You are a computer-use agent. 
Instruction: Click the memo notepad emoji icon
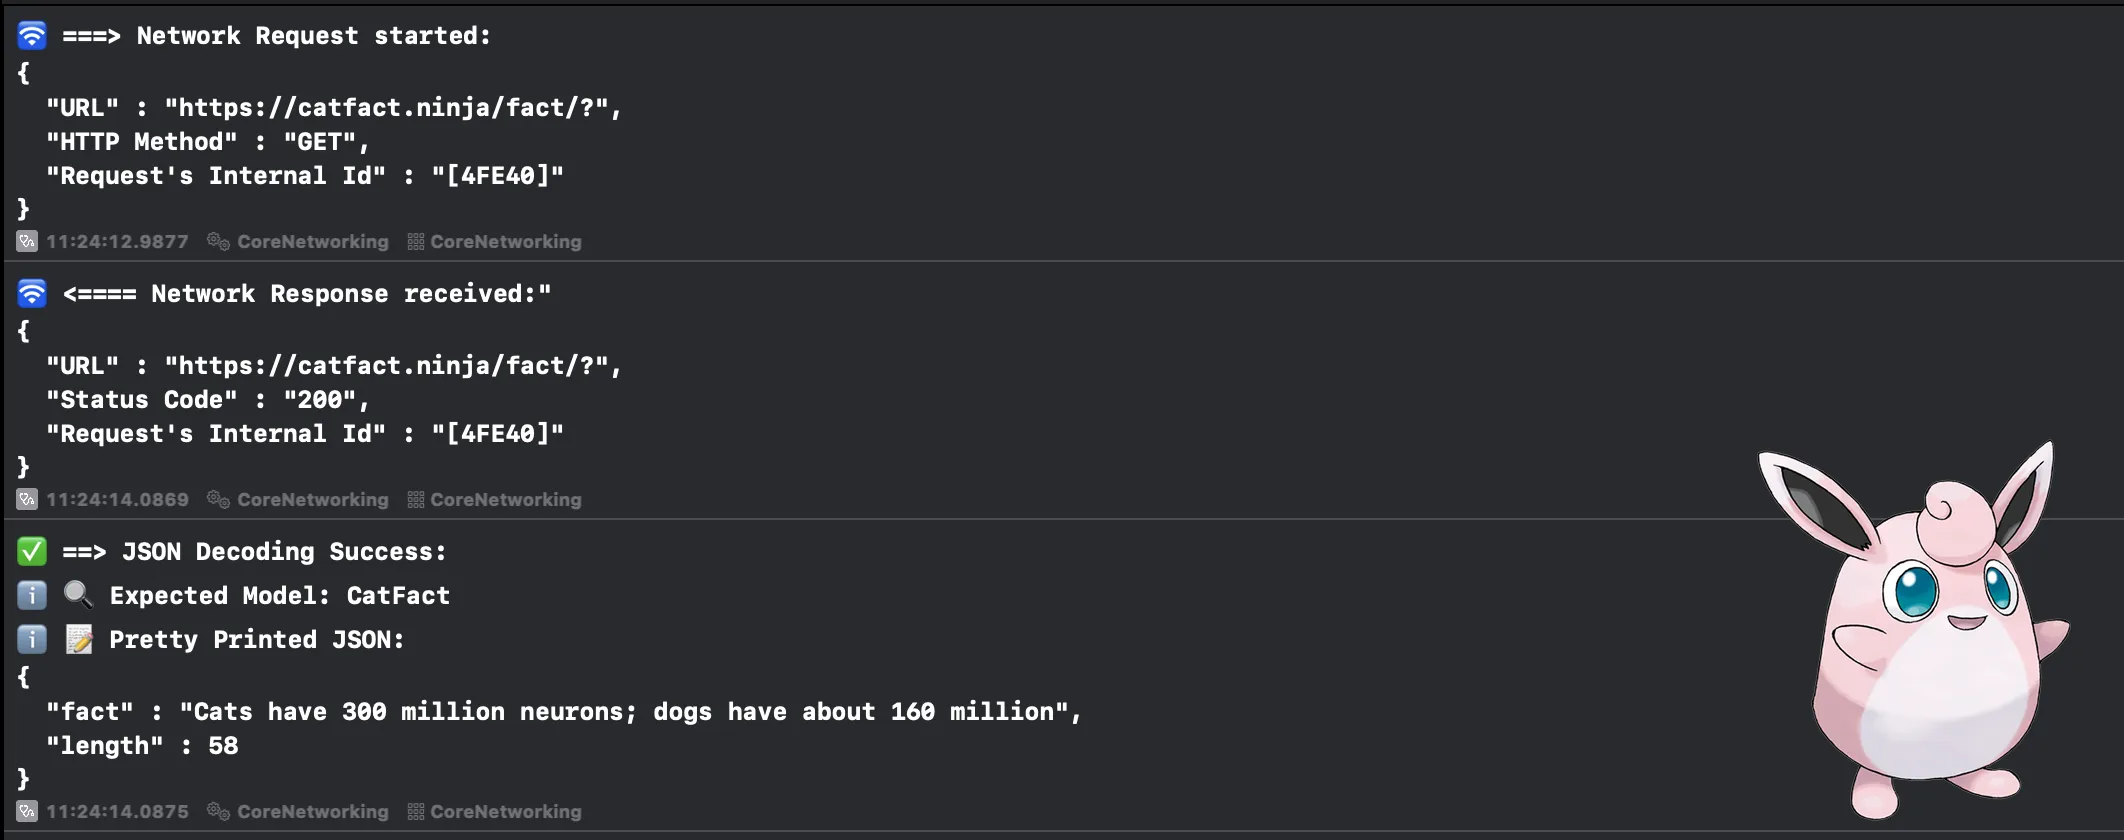point(79,640)
